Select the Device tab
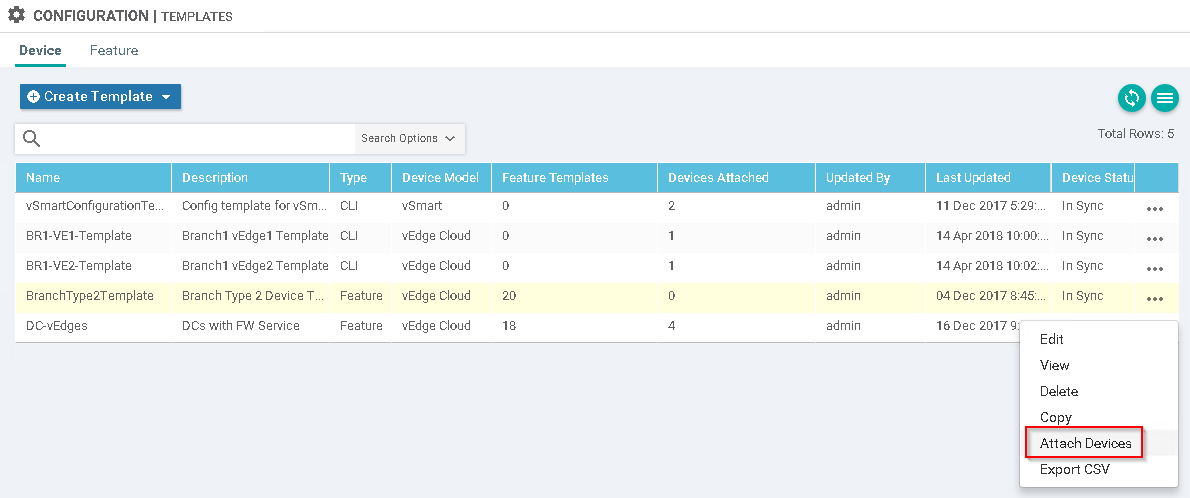This screenshot has height=498, width=1190. tap(40, 50)
